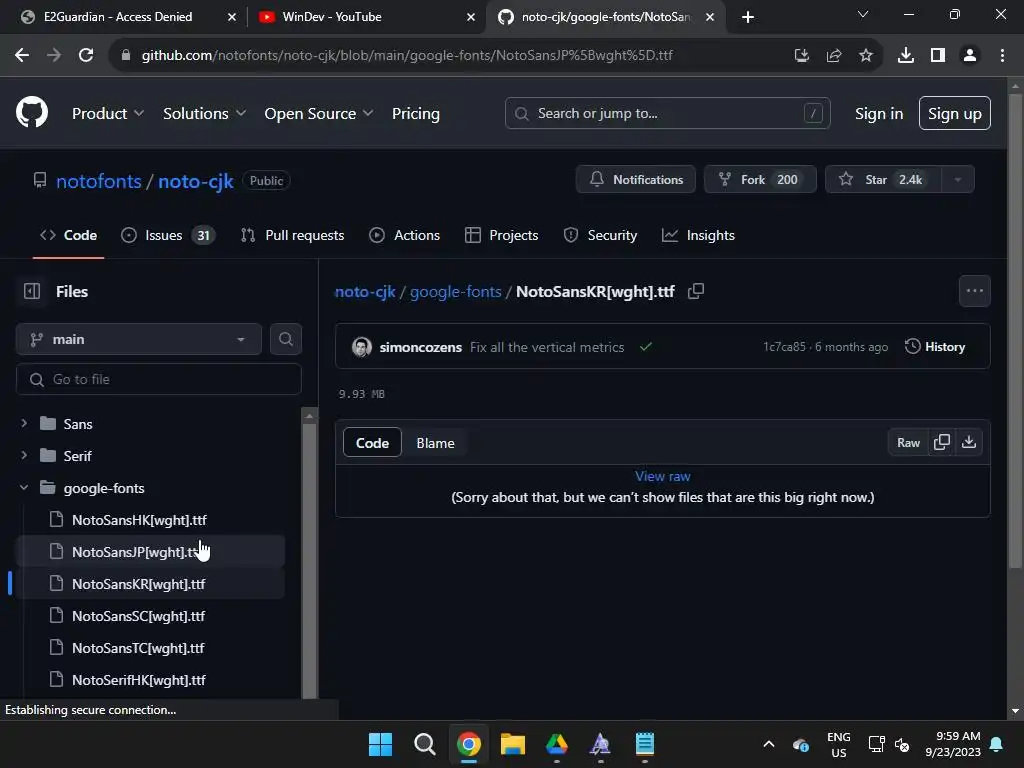Open the GitHub homepage logo
The height and width of the screenshot is (768, 1024).
click(32, 112)
